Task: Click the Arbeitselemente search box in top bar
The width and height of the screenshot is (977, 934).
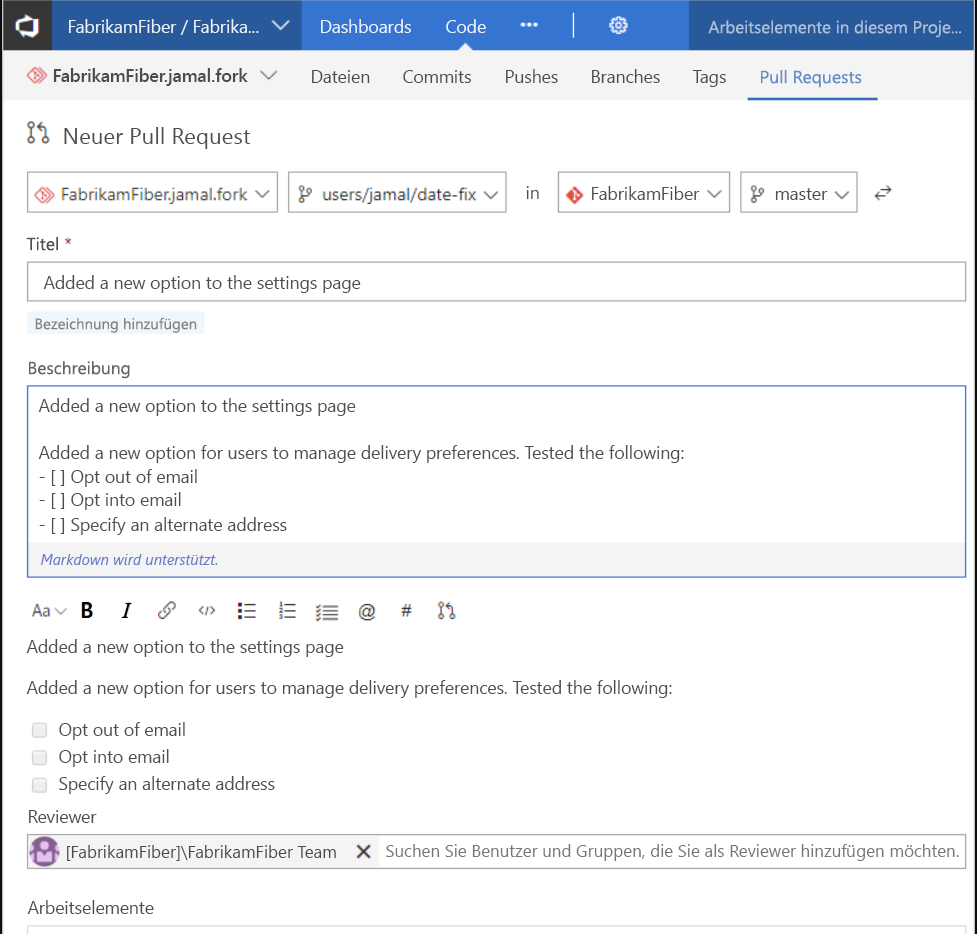Action: (x=833, y=26)
